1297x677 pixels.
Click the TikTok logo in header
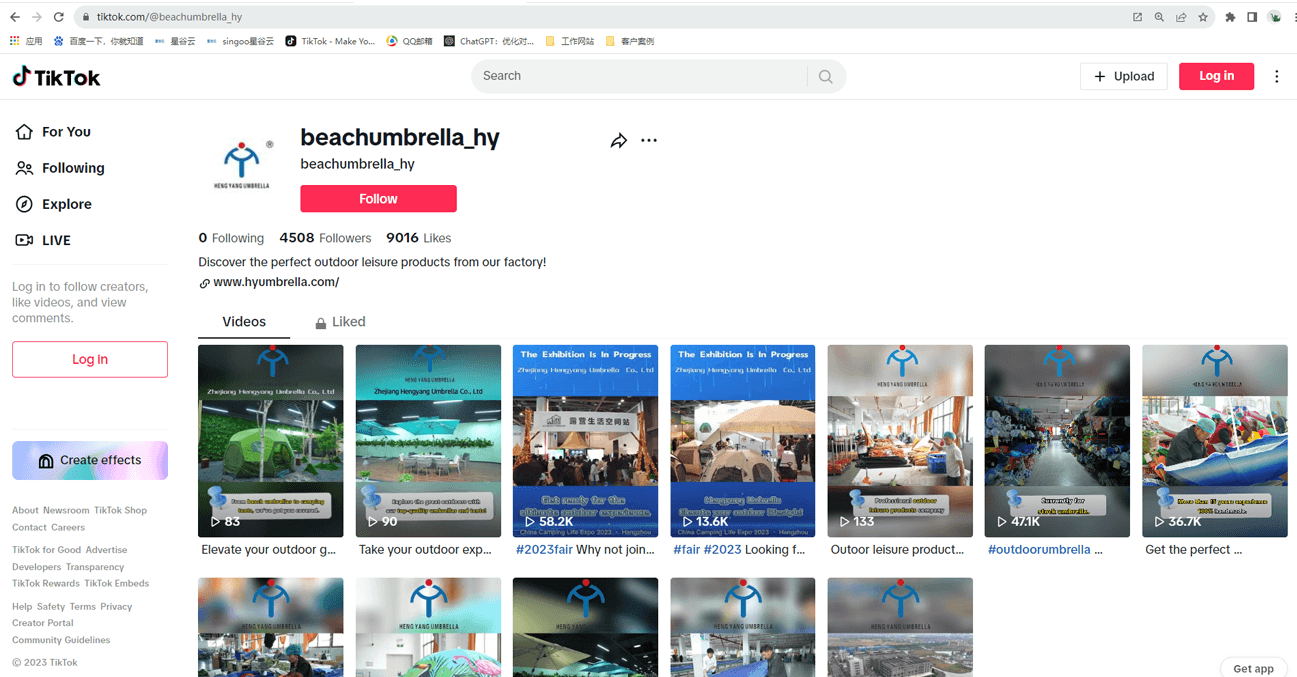tap(57, 77)
